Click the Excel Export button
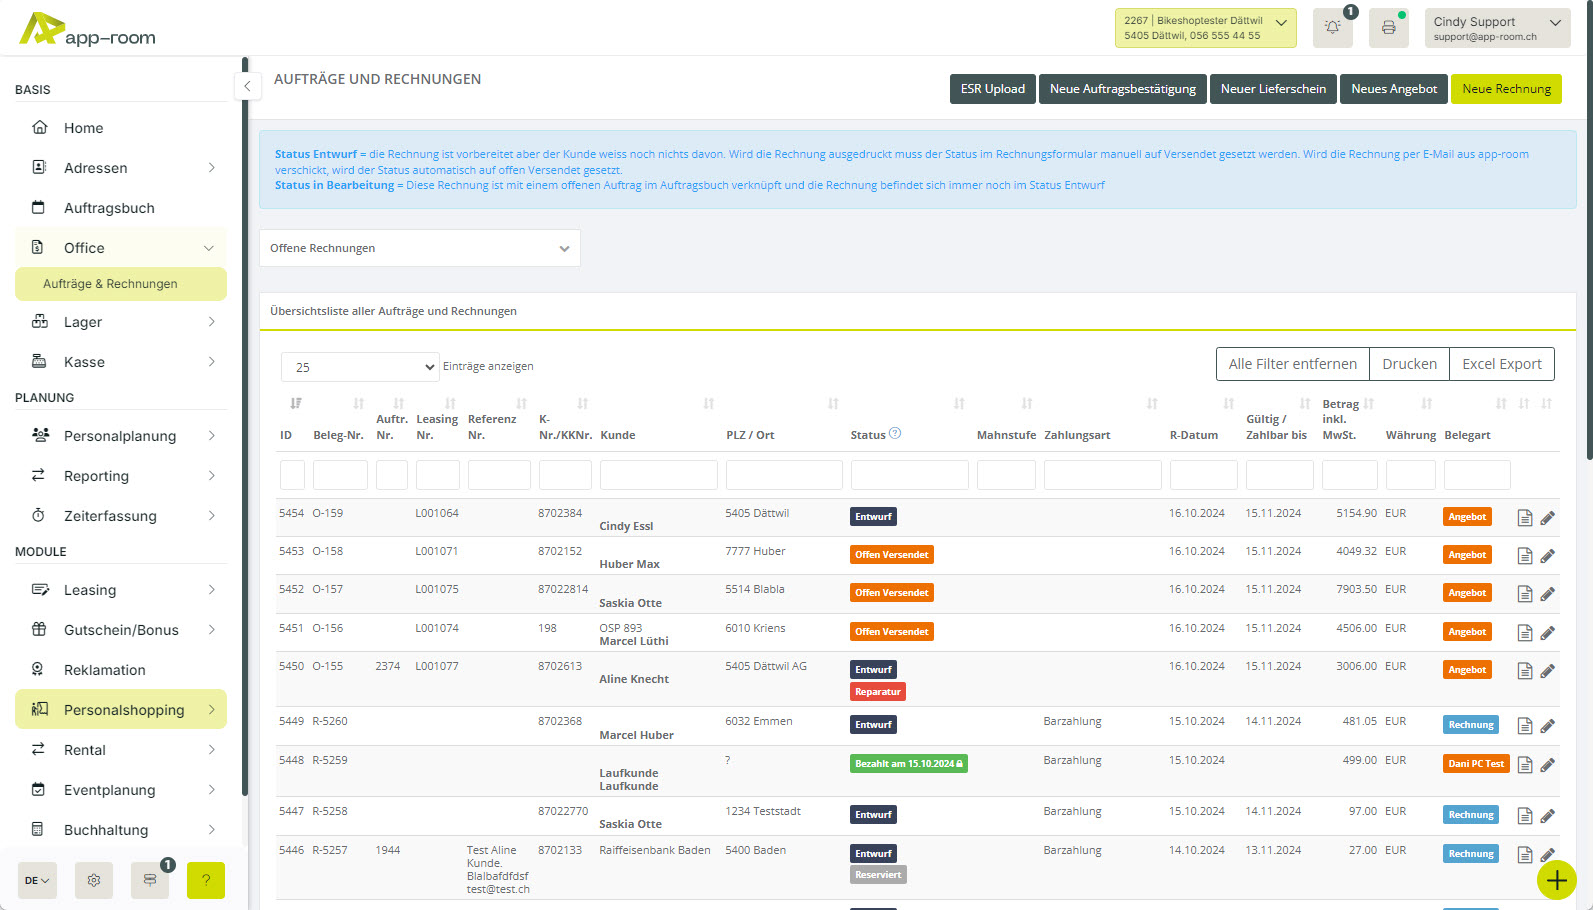Viewport: 1593px width, 910px height. click(x=1501, y=364)
